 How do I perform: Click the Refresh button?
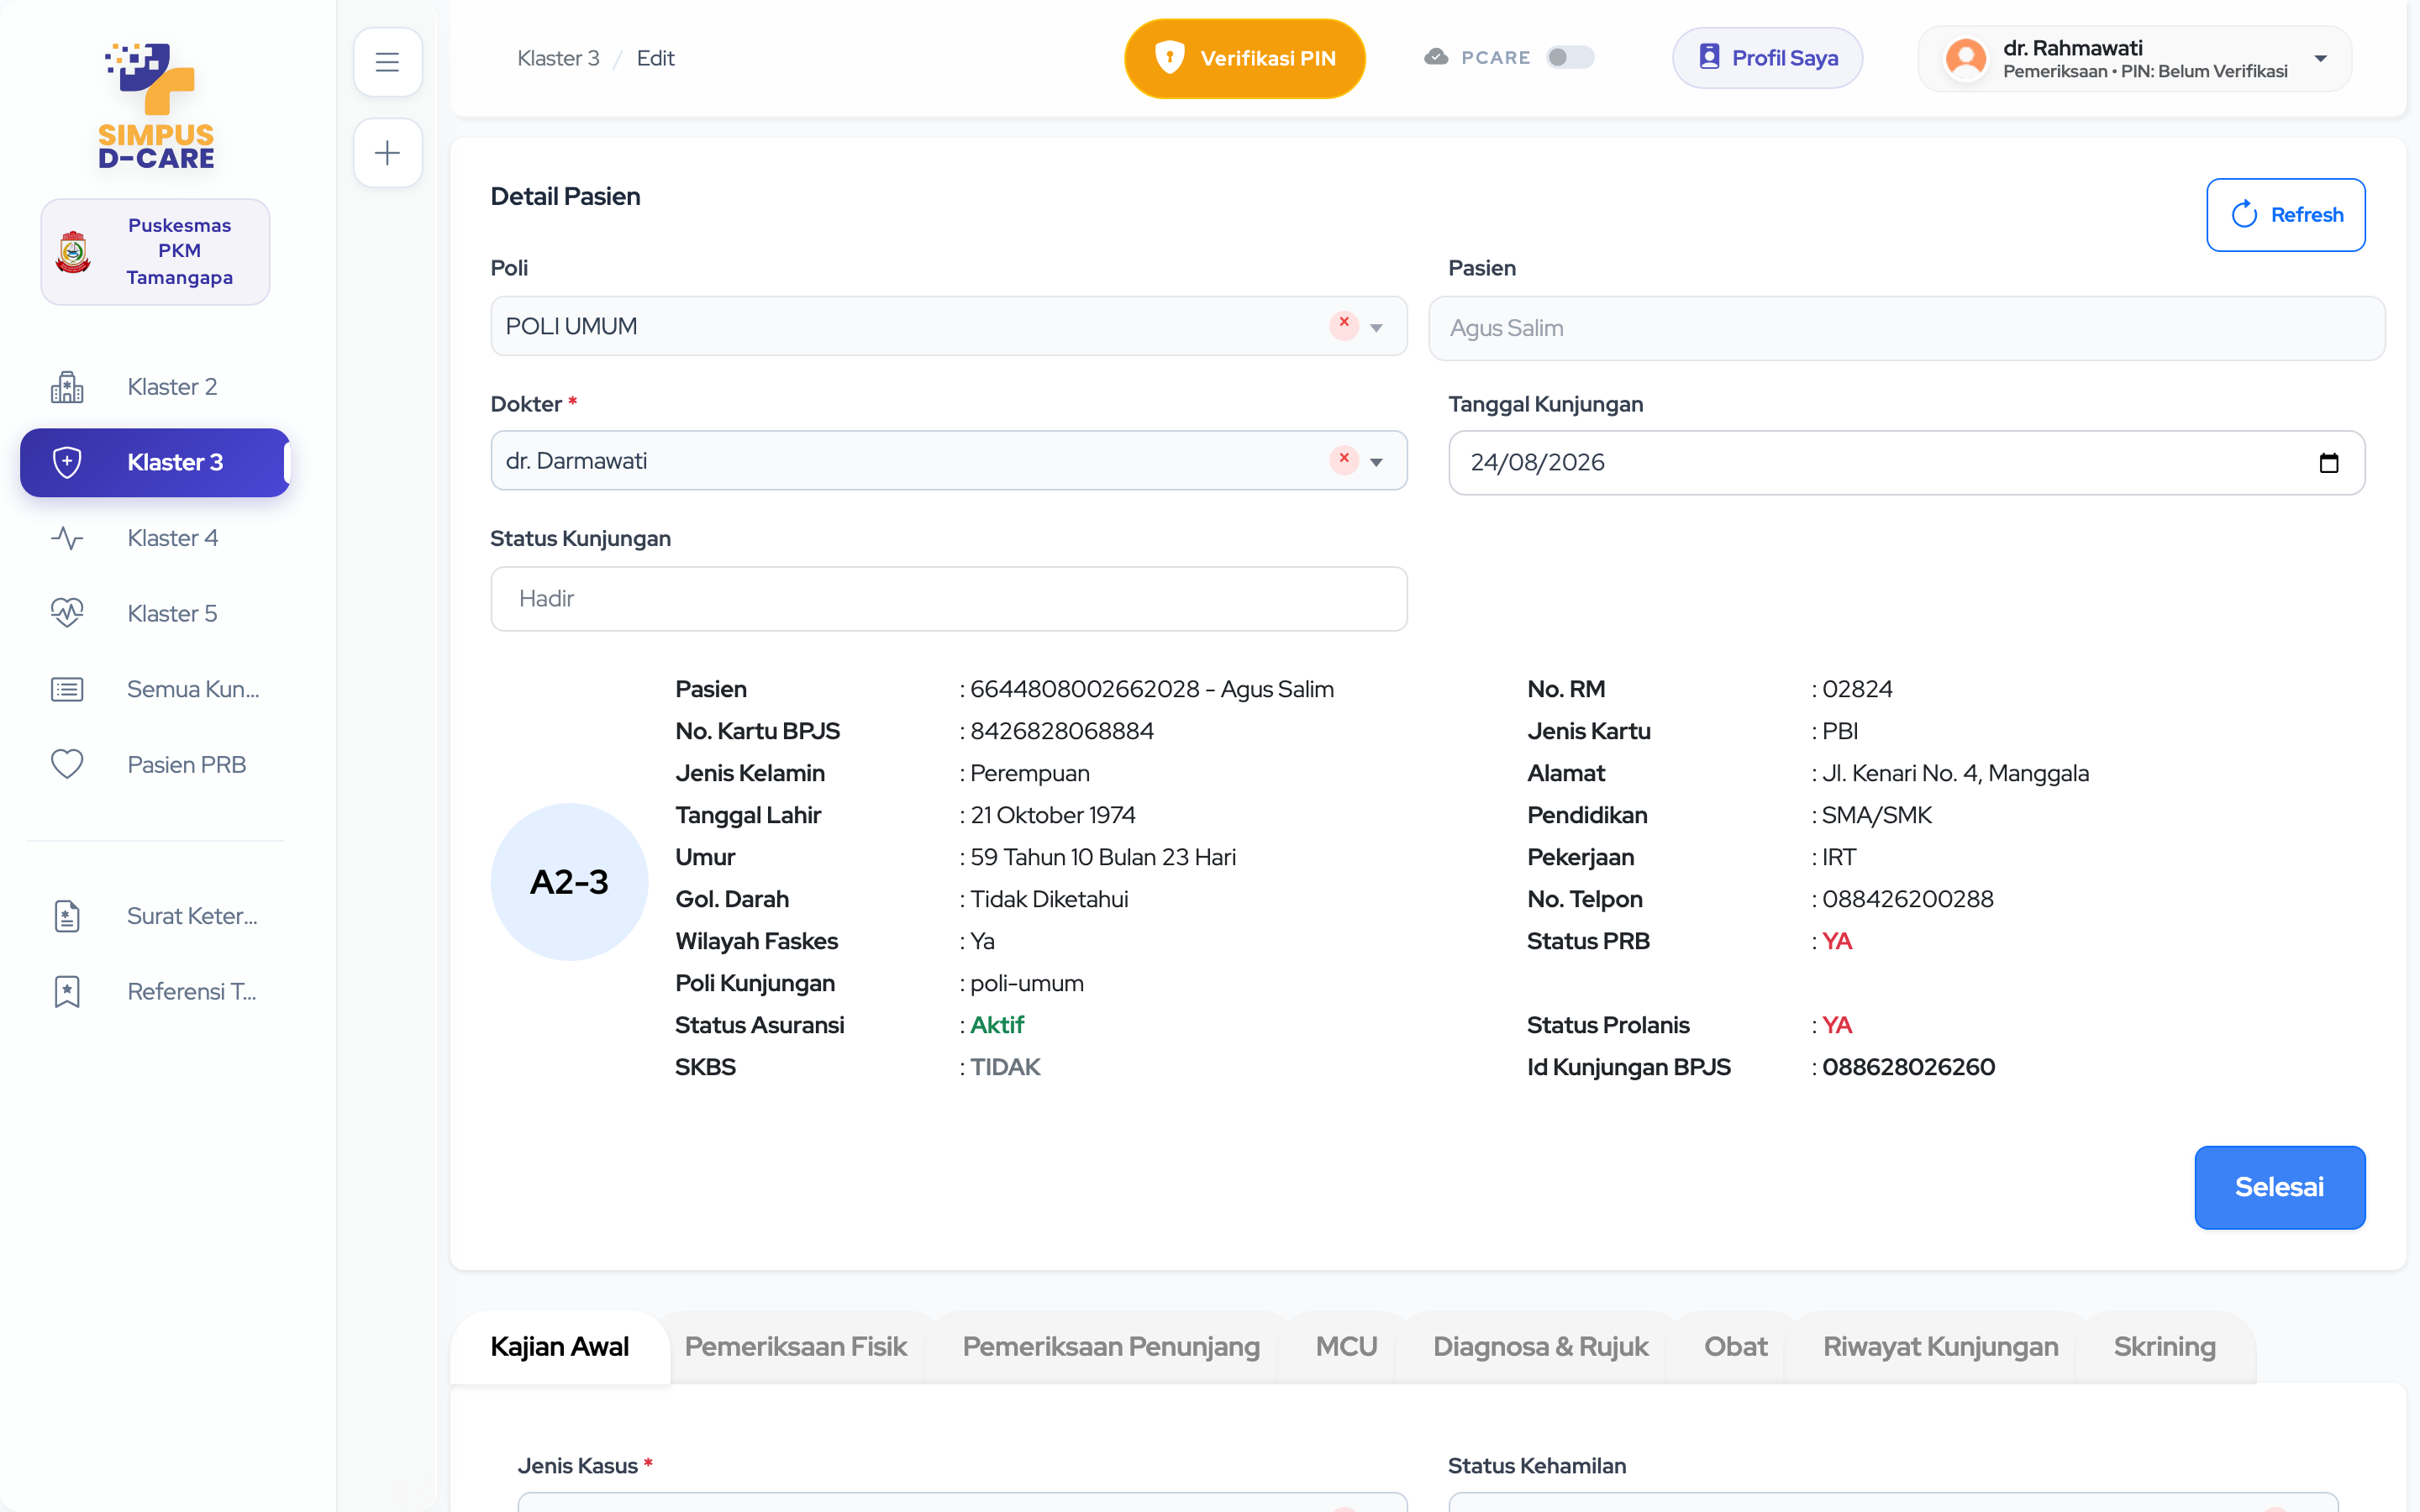coord(2285,215)
